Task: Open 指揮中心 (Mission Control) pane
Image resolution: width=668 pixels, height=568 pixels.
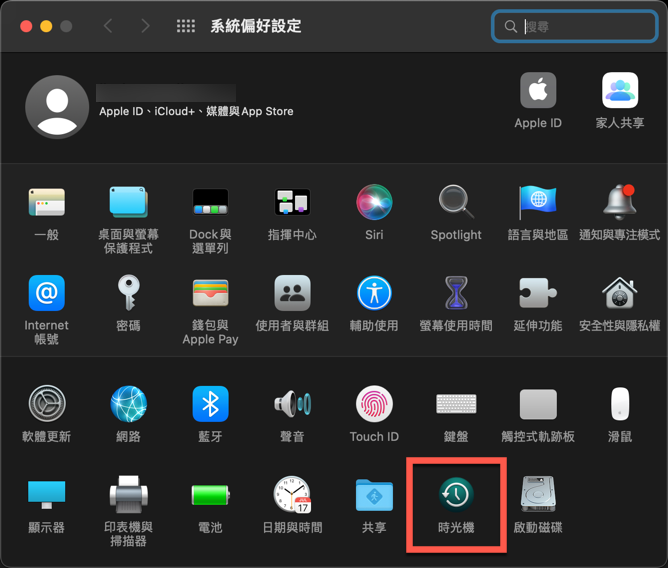Action: (292, 202)
